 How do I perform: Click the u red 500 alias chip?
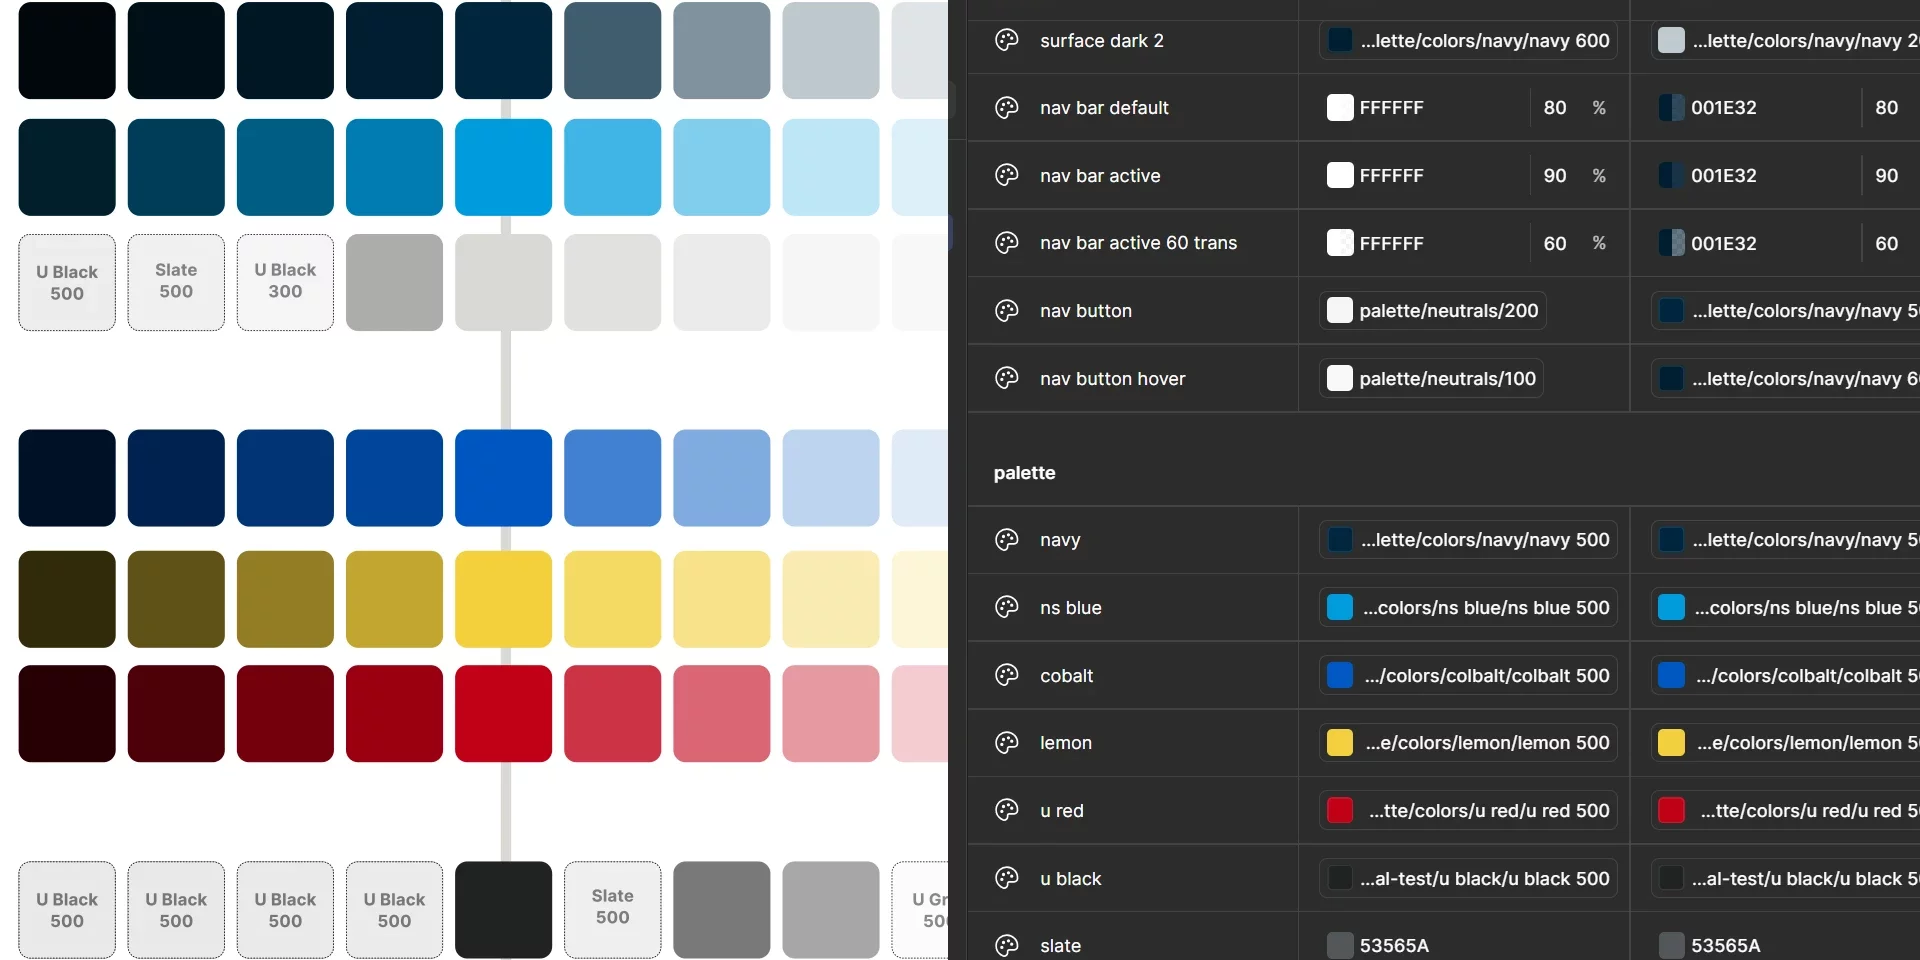(1468, 810)
